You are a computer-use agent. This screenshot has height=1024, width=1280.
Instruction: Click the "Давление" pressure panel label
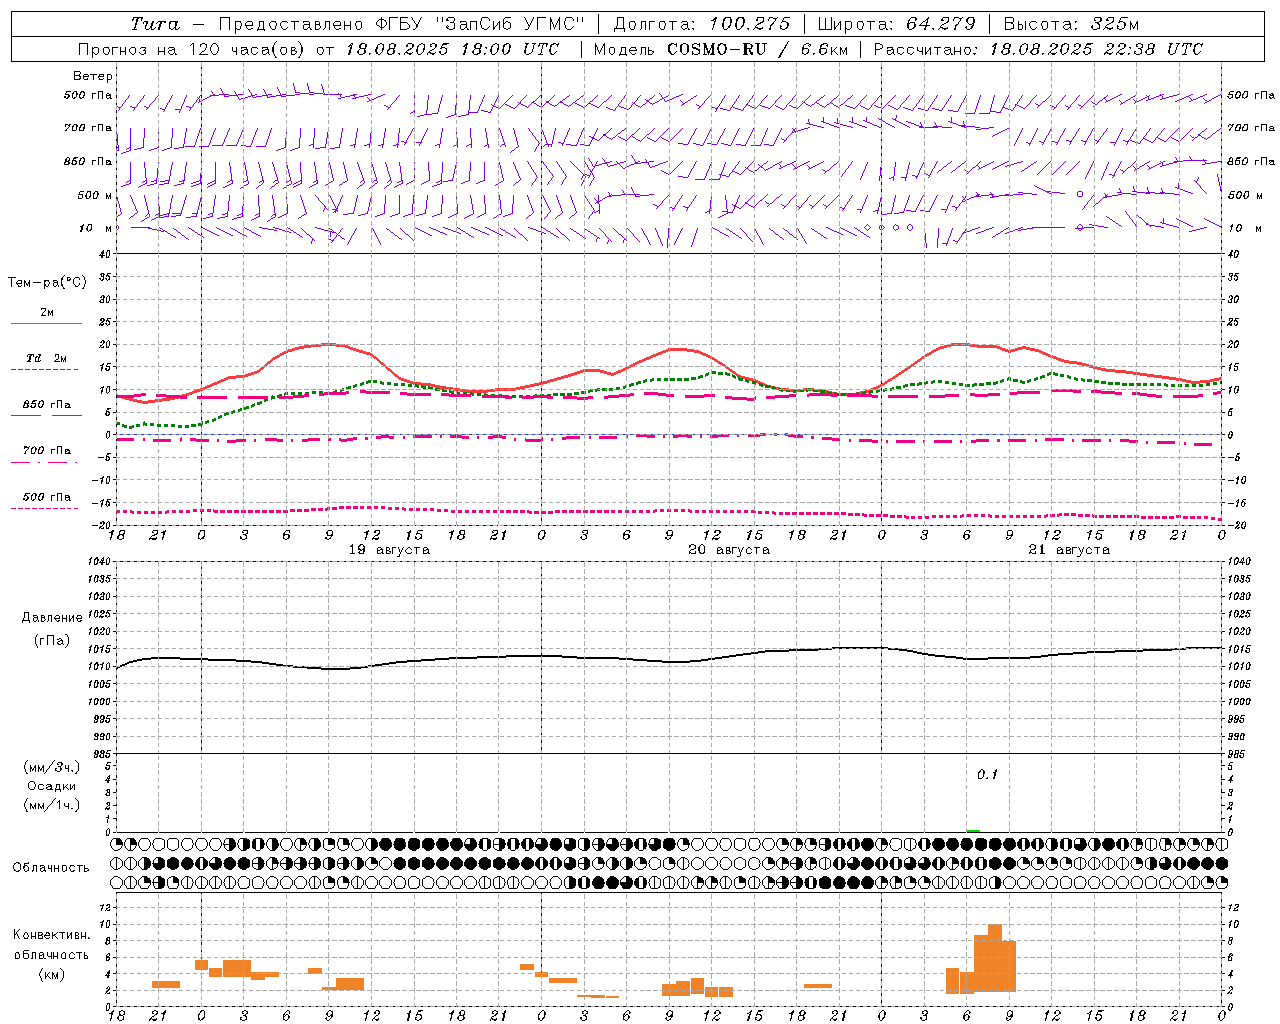coord(52,618)
